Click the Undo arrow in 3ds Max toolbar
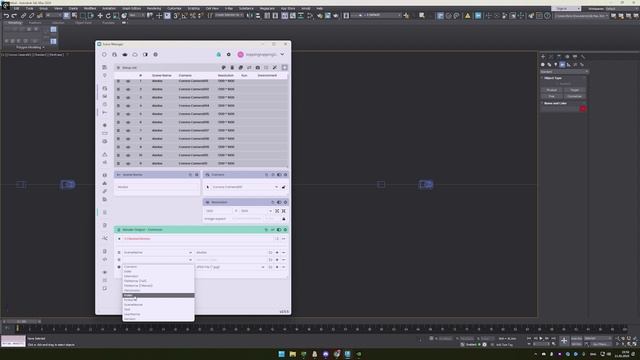This screenshot has width=640, height=360. tap(6, 16)
